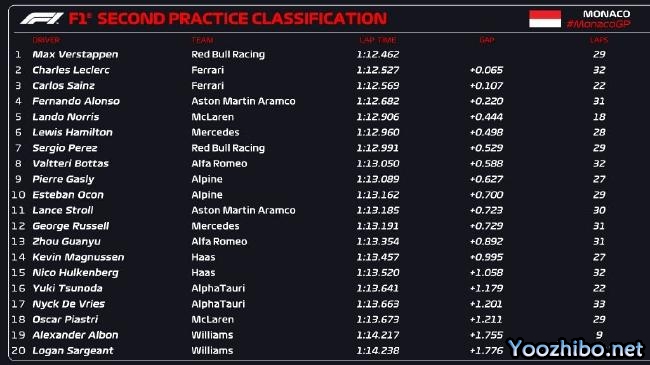Click the DRIVER column header

point(46,40)
